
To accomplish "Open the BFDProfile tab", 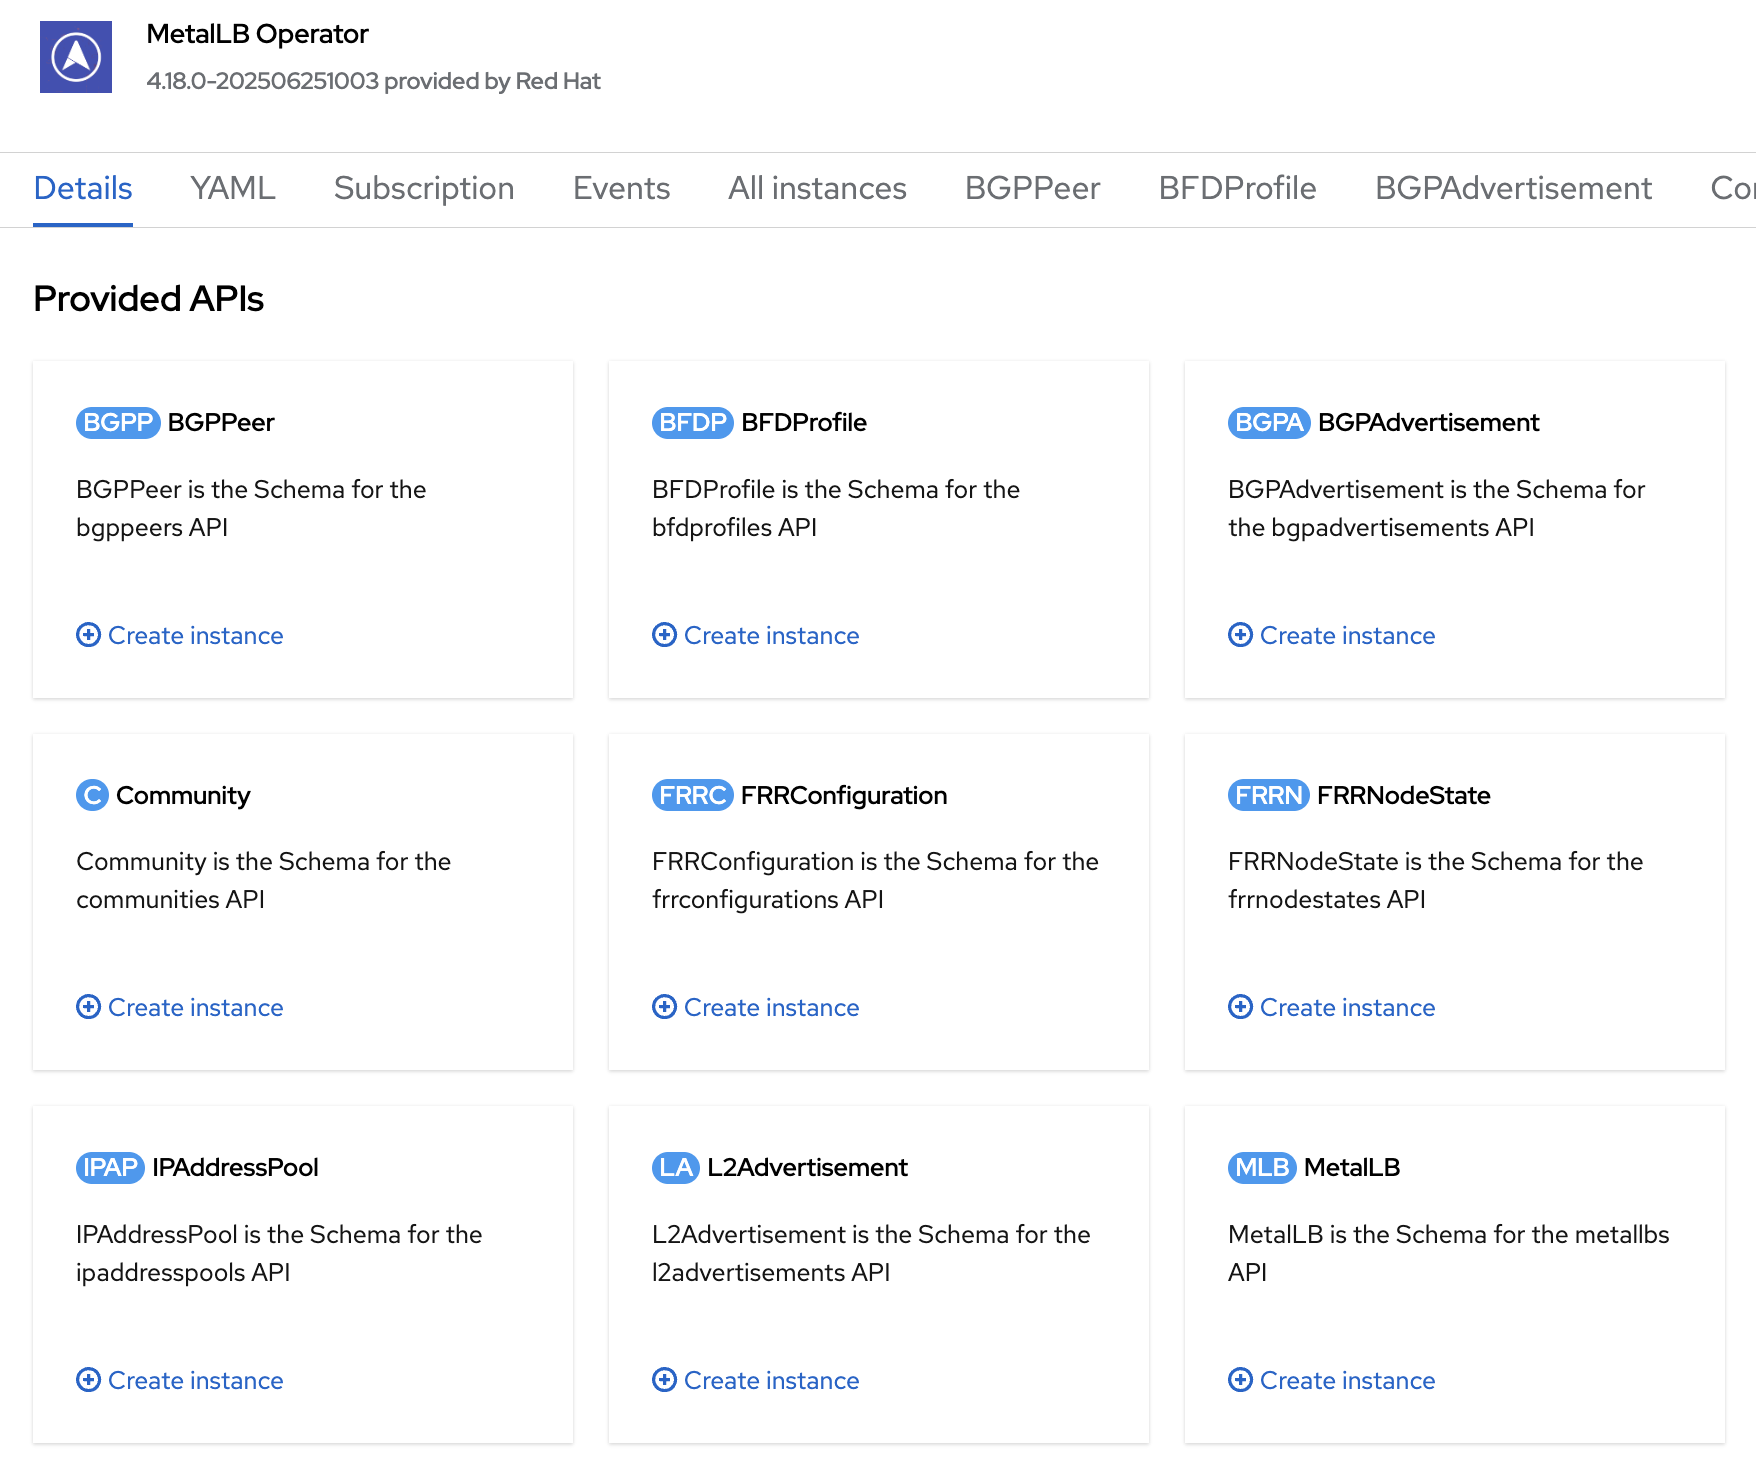I will (x=1237, y=188).
